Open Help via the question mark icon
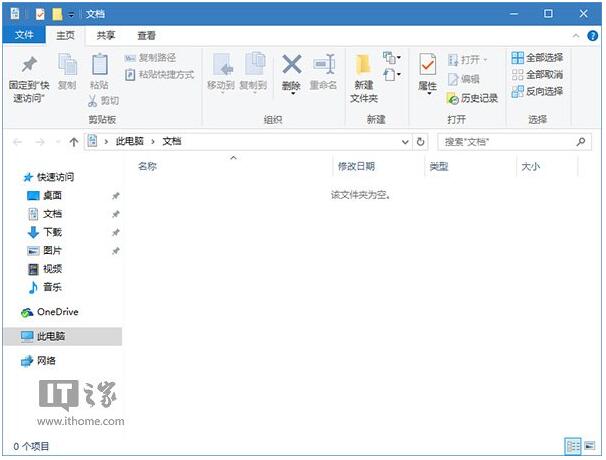Viewport: 606px width, 460px height. click(x=592, y=36)
